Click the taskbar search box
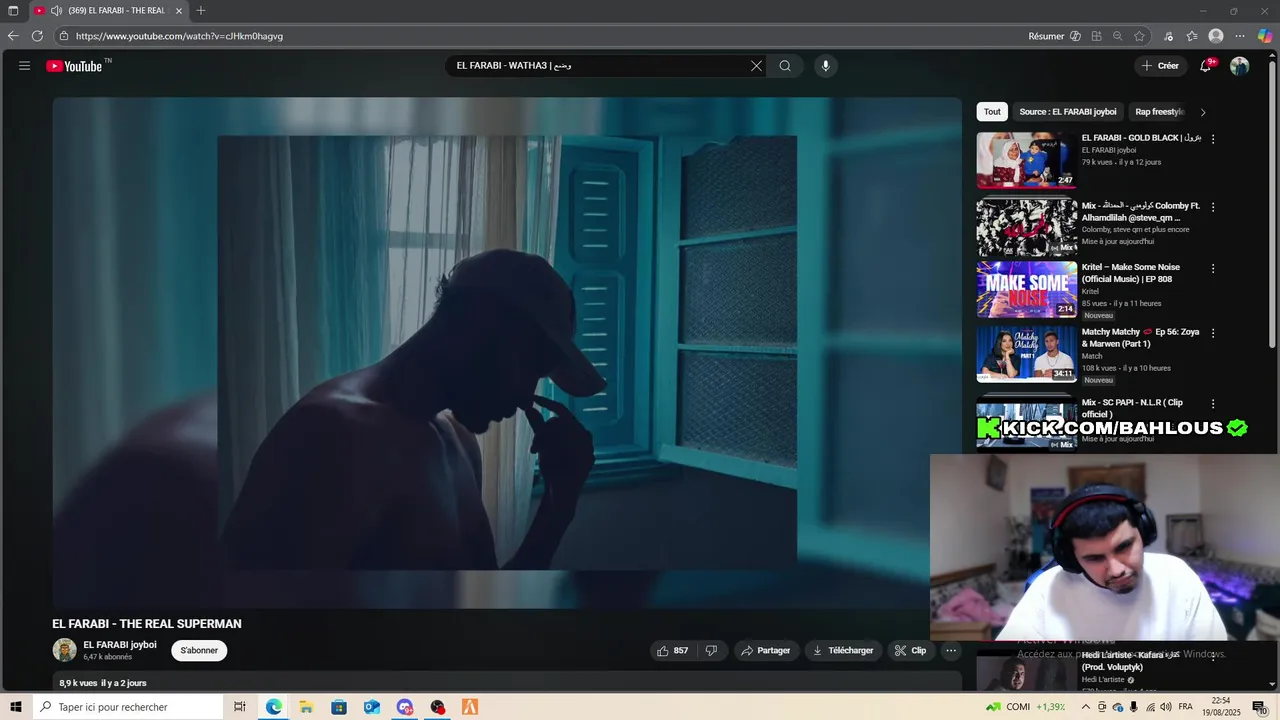Image resolution: width=1280 pixels, height=720 pixels. coord(129,707)
